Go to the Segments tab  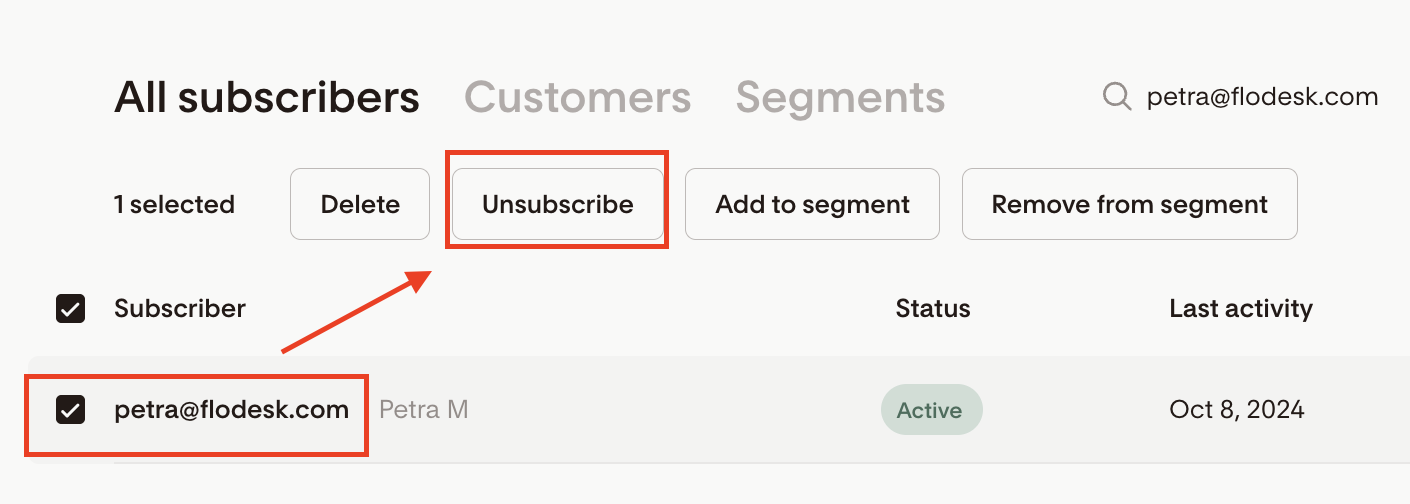840,97
